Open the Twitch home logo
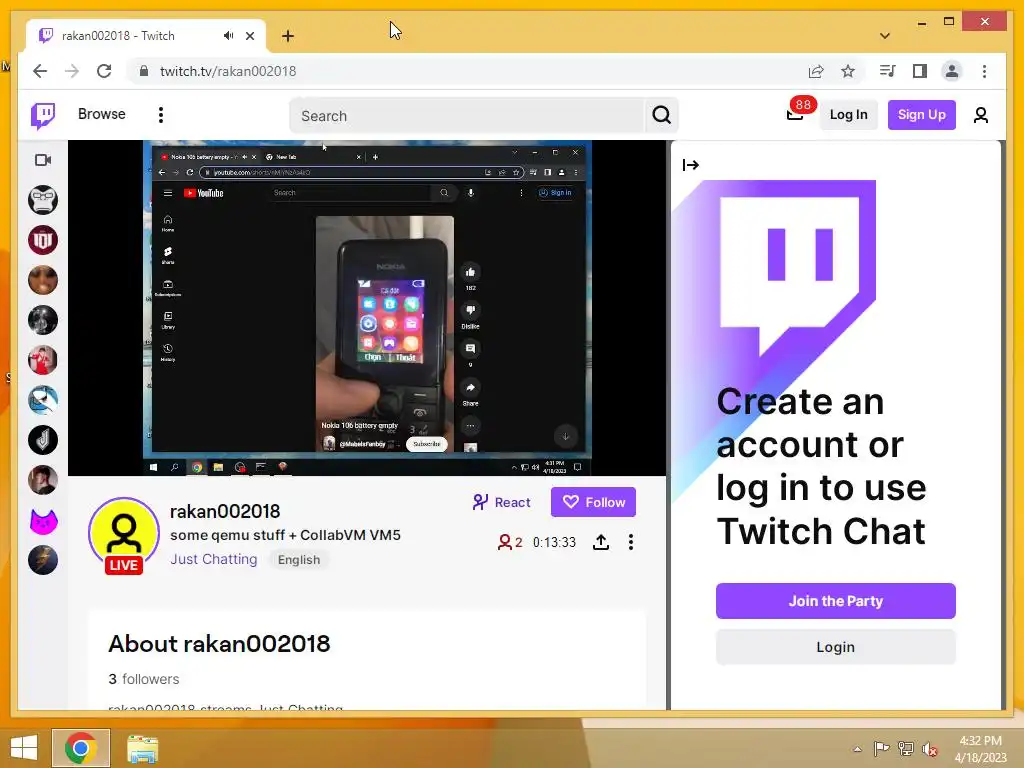Screen dimensions: 1024x768 click(x=43, y=116)
